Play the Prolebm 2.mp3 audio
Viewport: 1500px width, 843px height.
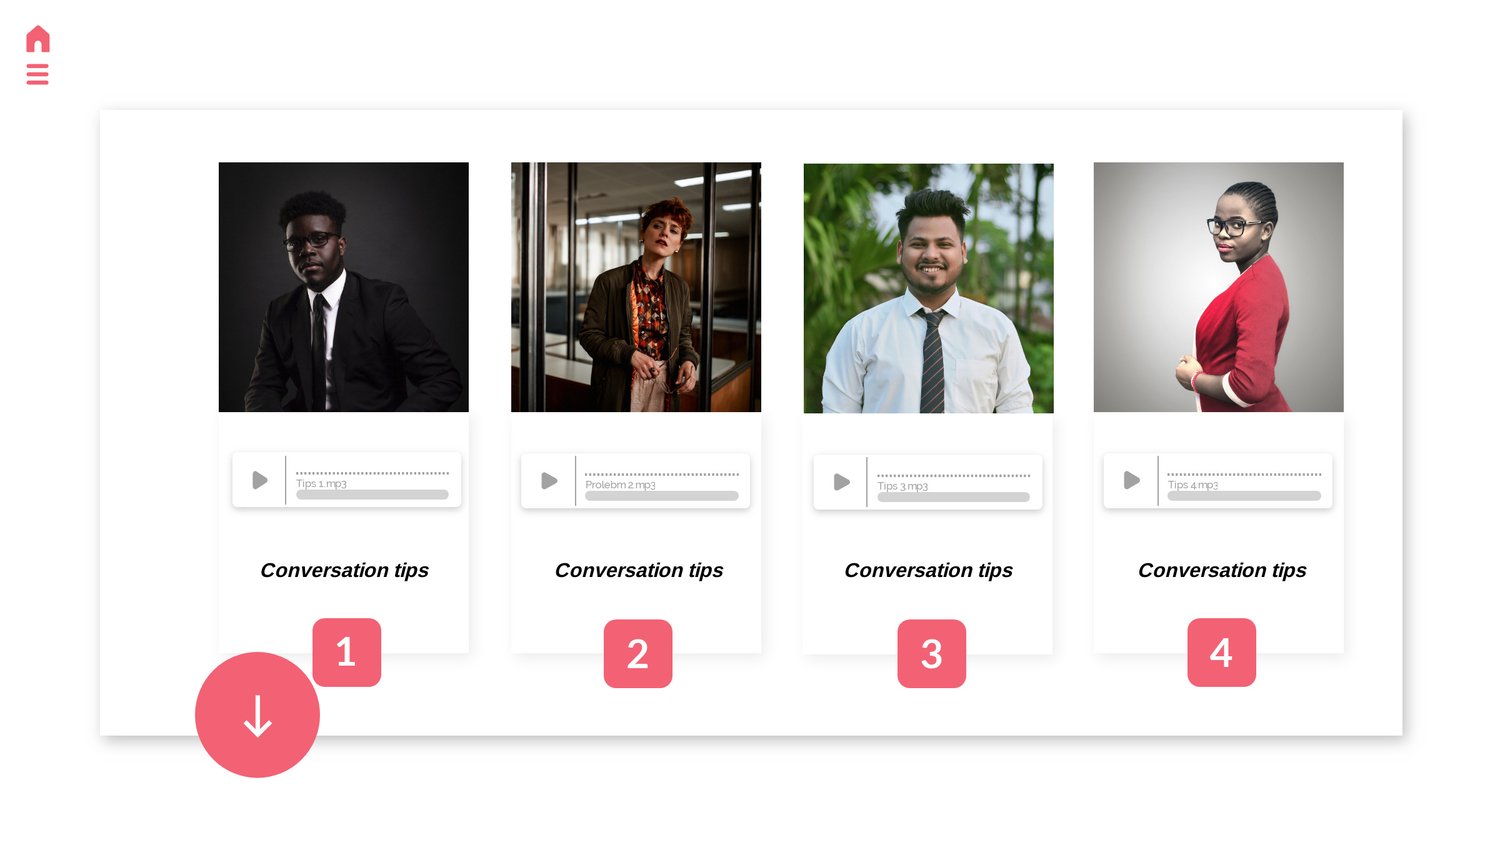(x=549, y=481)
